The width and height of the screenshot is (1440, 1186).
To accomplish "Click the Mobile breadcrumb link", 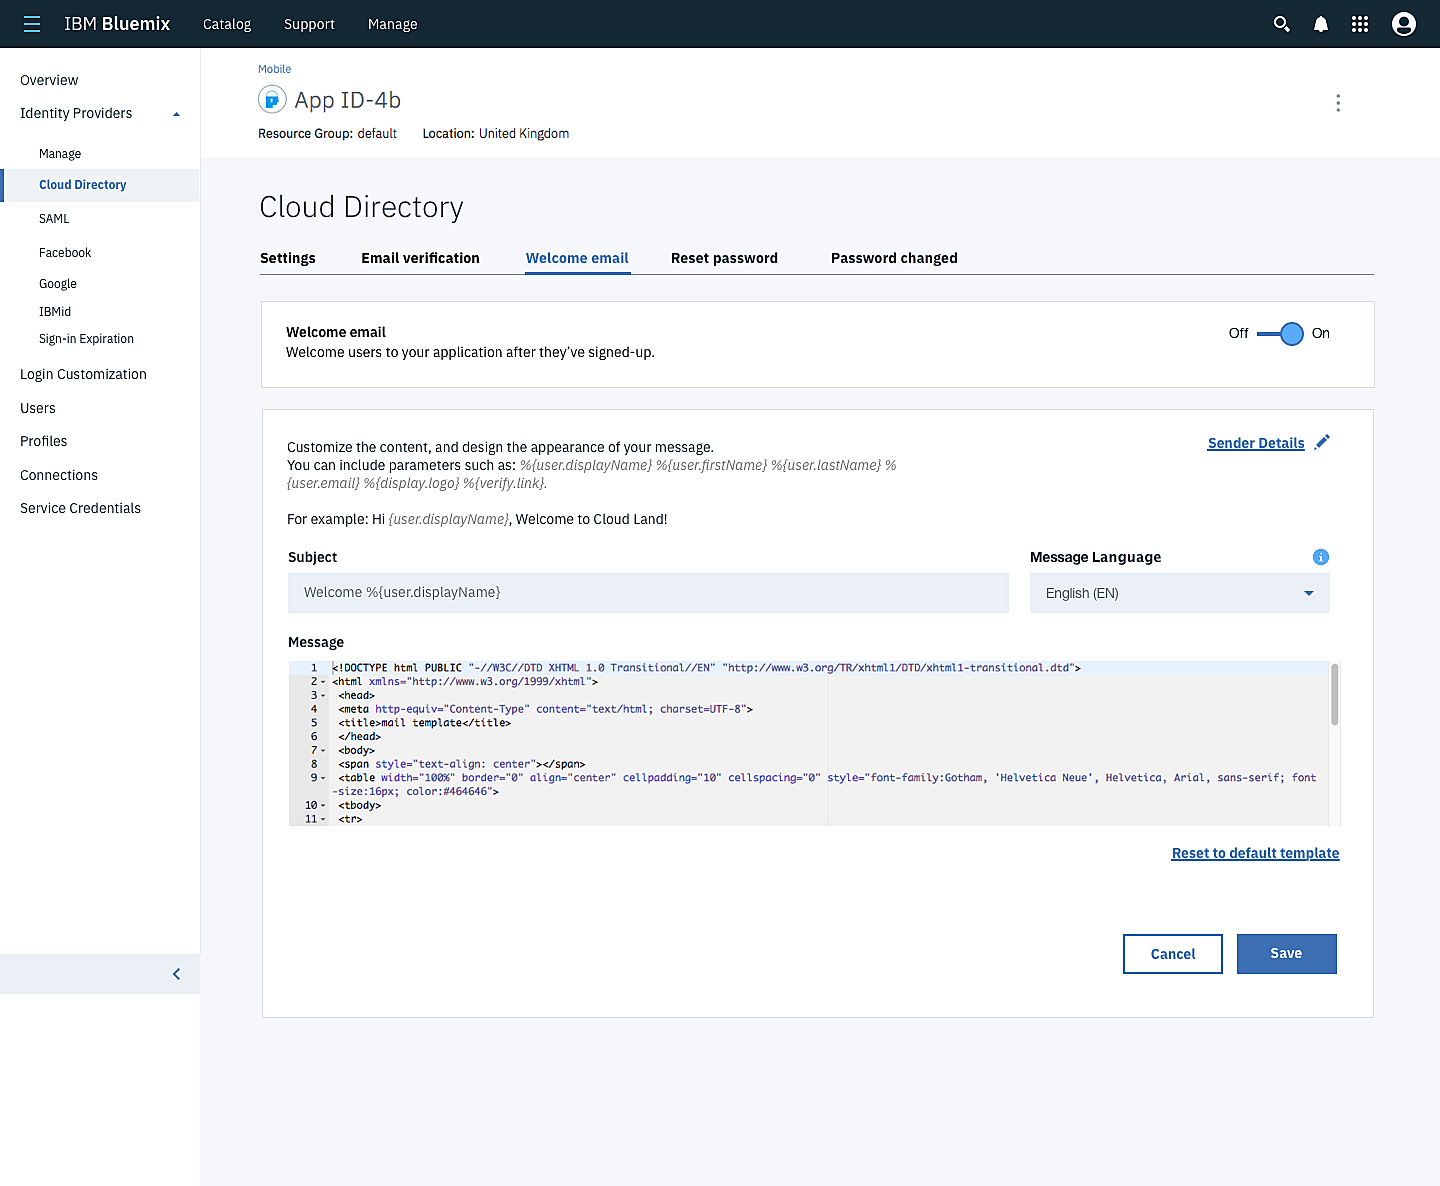I will click(274, 69).
